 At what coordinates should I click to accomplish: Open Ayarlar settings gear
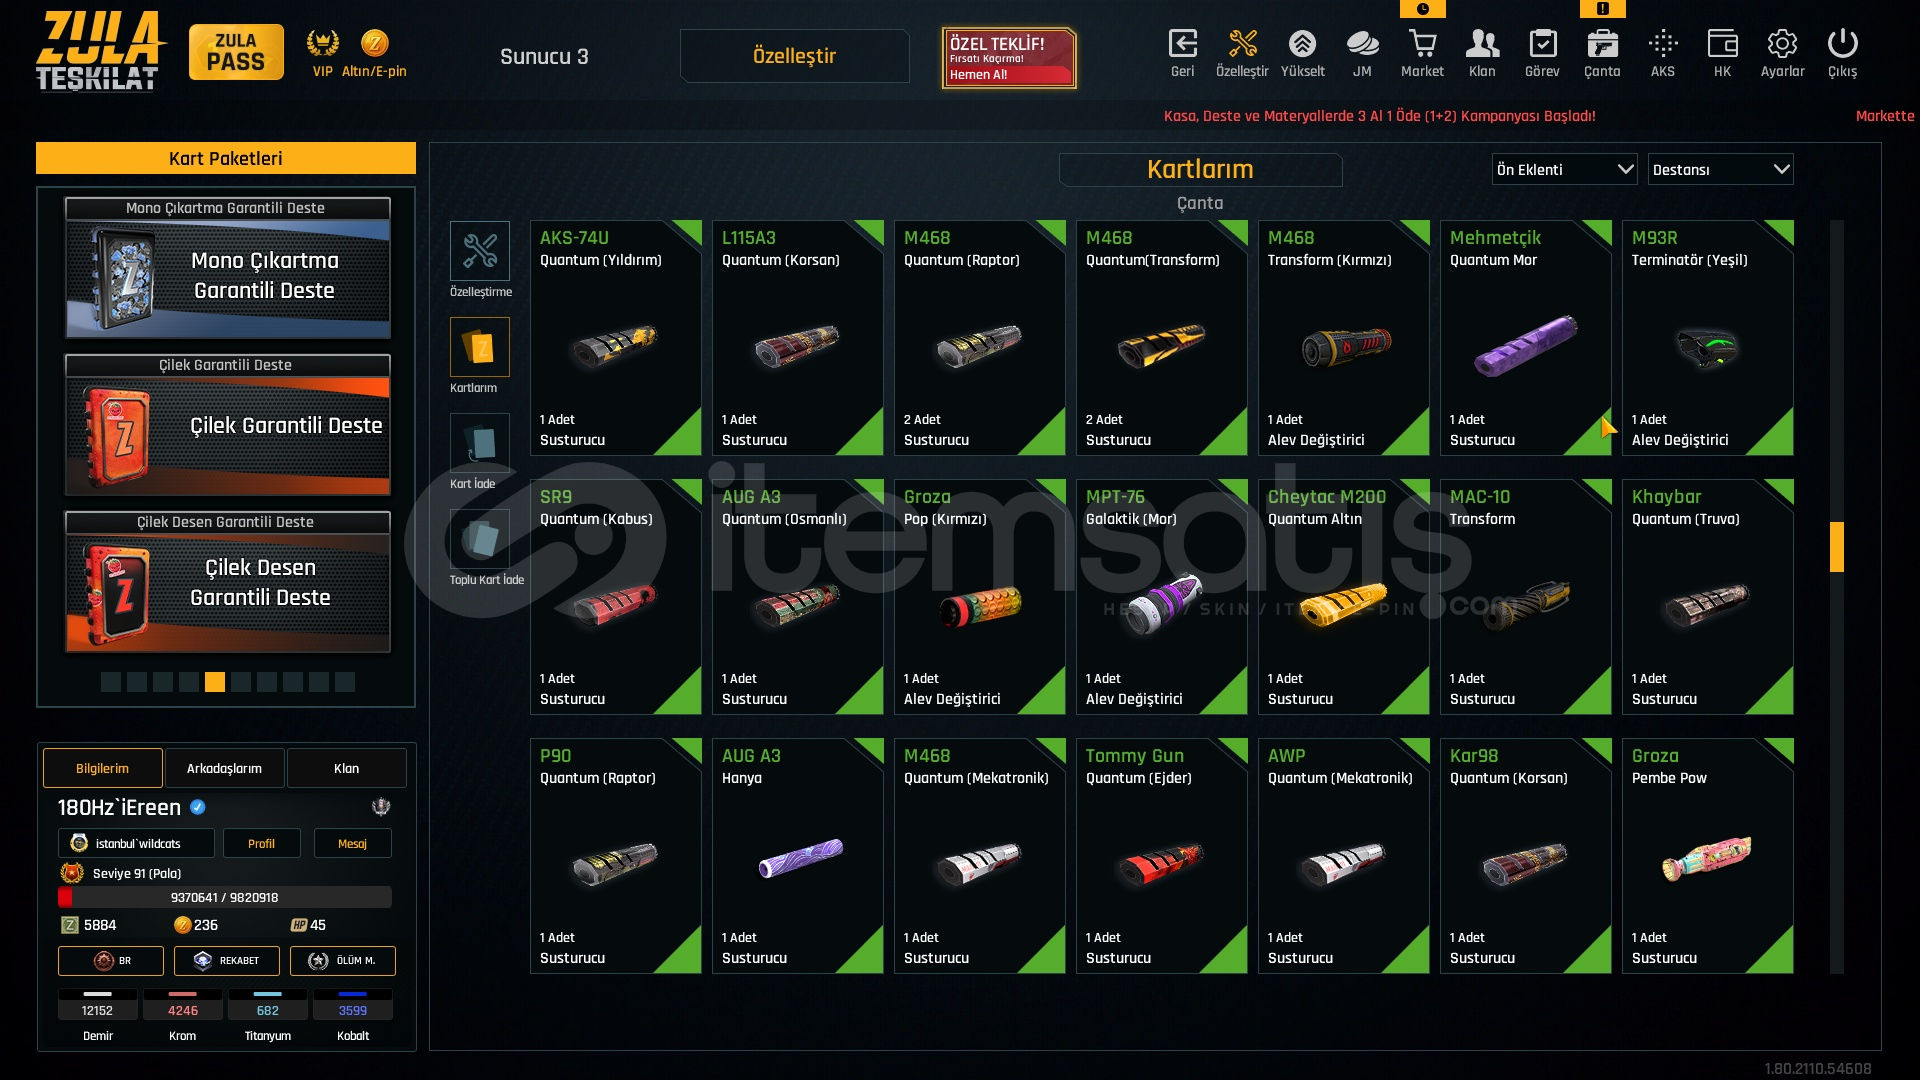[1782, 45]
